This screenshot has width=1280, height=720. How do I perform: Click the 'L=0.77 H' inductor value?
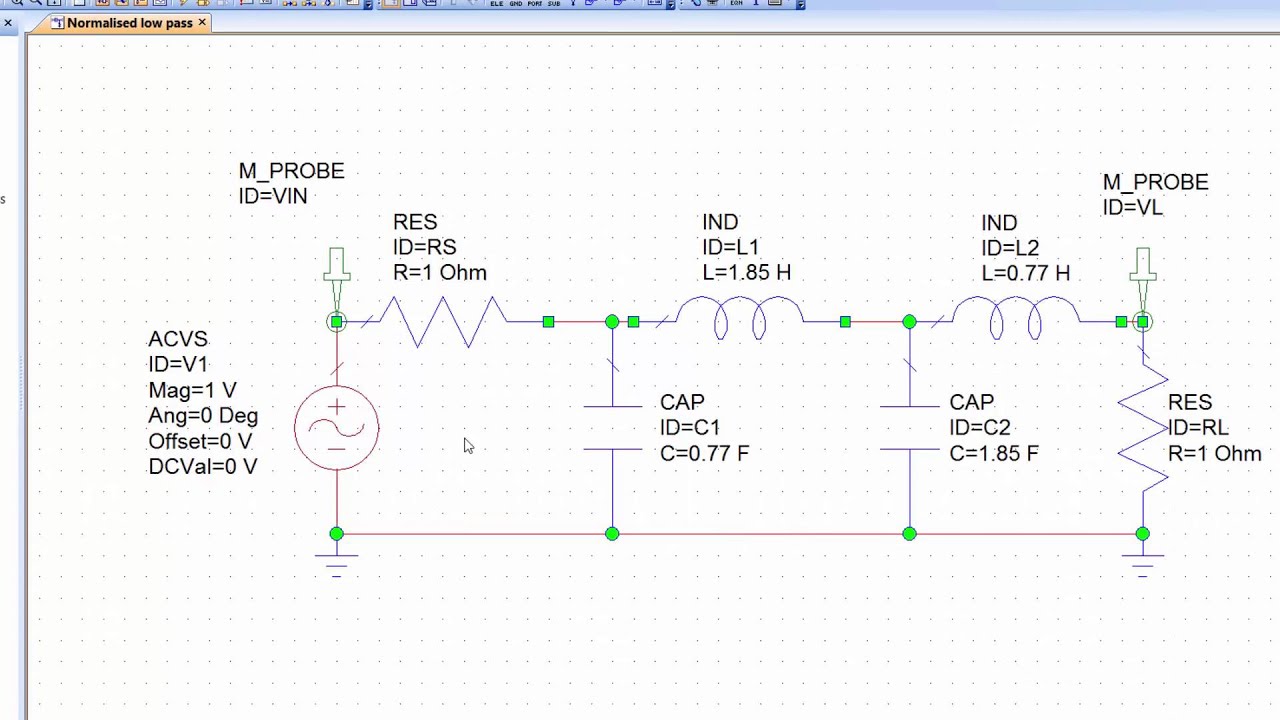[x=1025, y=273]
